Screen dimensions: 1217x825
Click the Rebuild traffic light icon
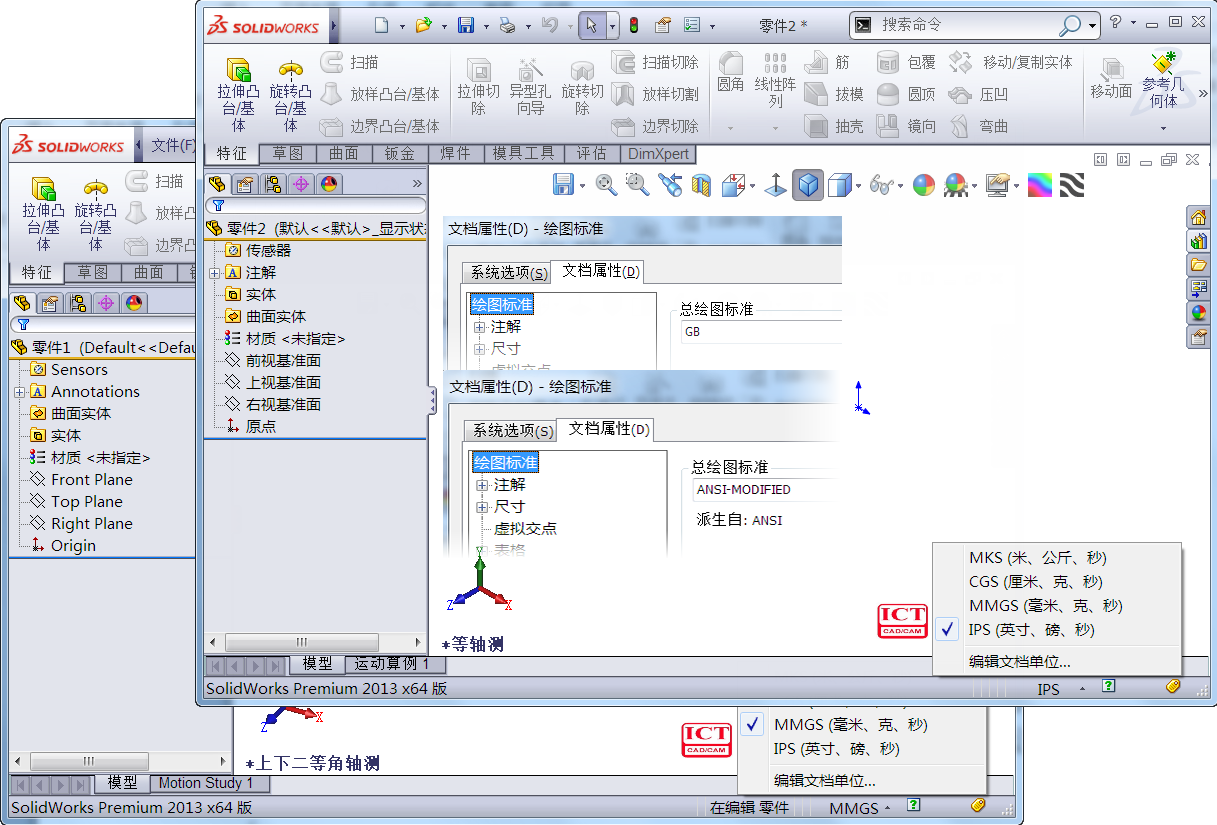click(633, 26)
